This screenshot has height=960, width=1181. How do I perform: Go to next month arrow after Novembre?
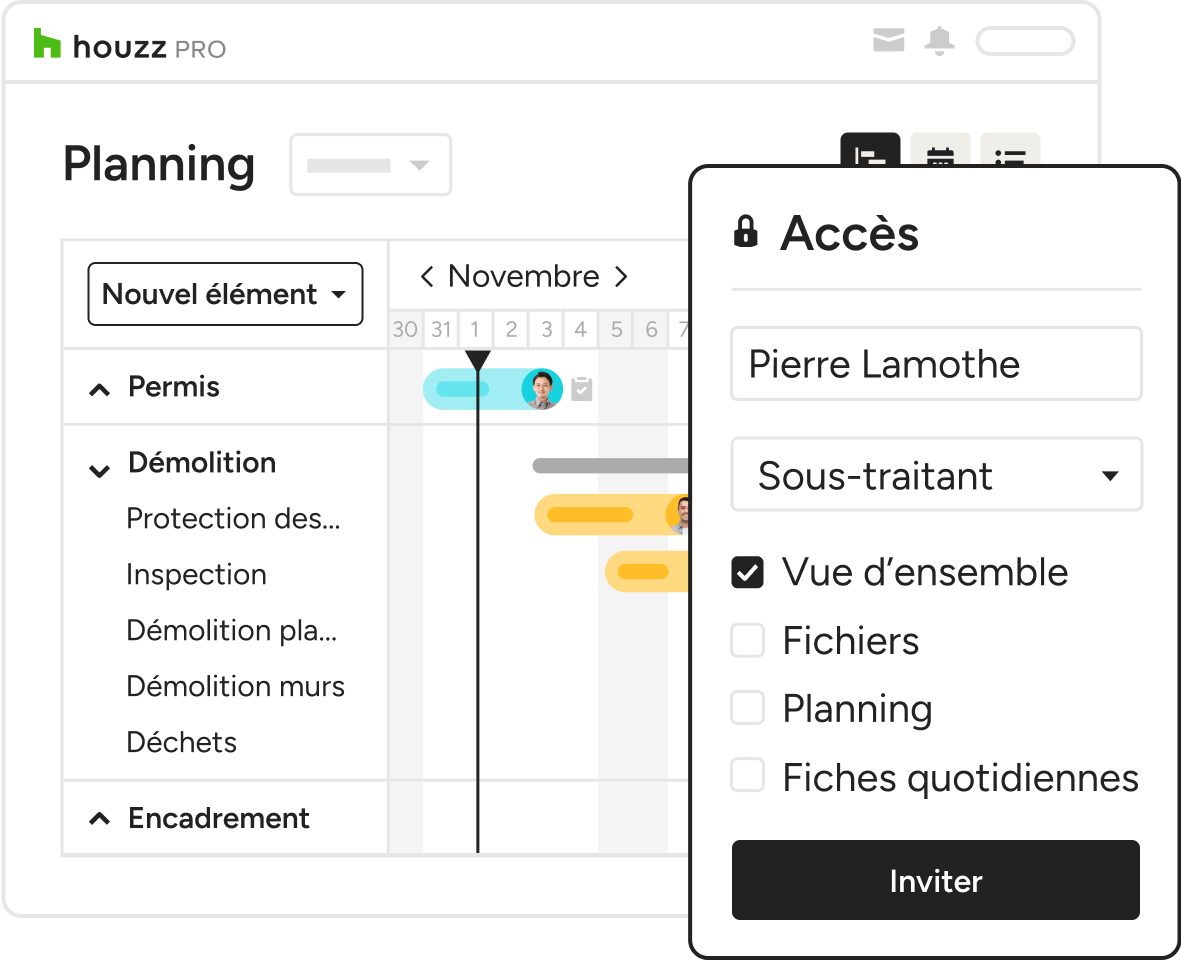point(621,277)
